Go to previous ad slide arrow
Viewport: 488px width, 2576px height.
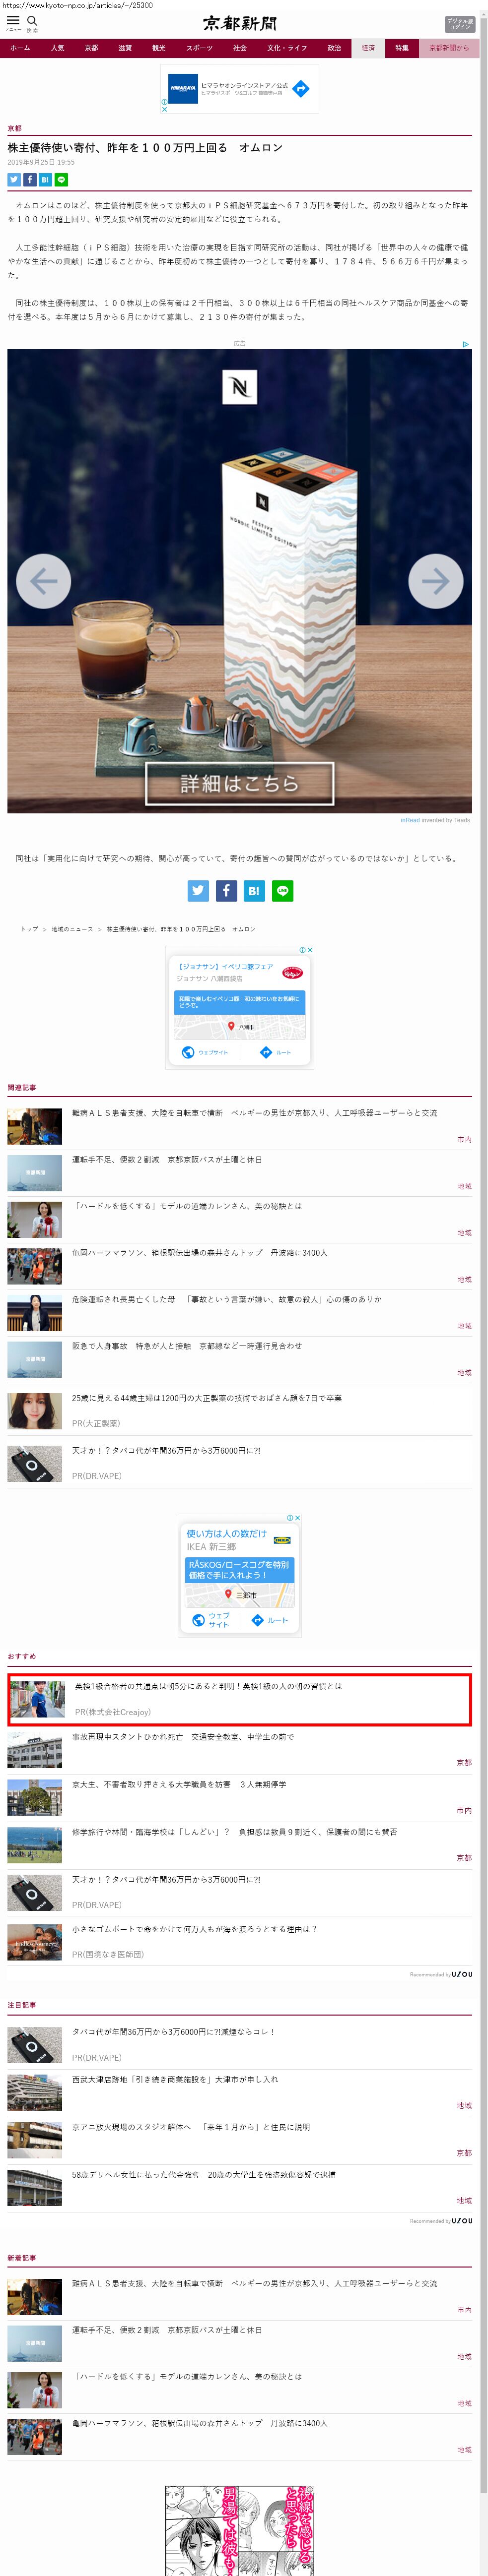pos(44,581)
